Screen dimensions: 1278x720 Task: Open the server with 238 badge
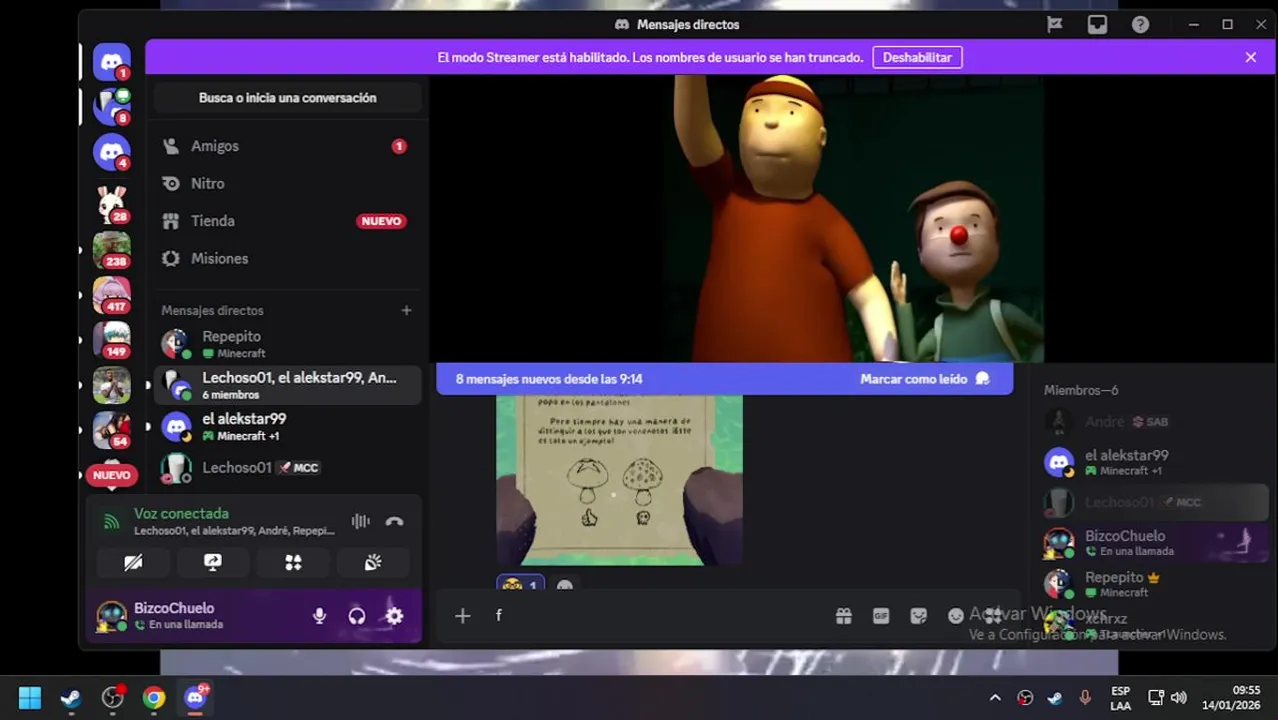[111, 250]
